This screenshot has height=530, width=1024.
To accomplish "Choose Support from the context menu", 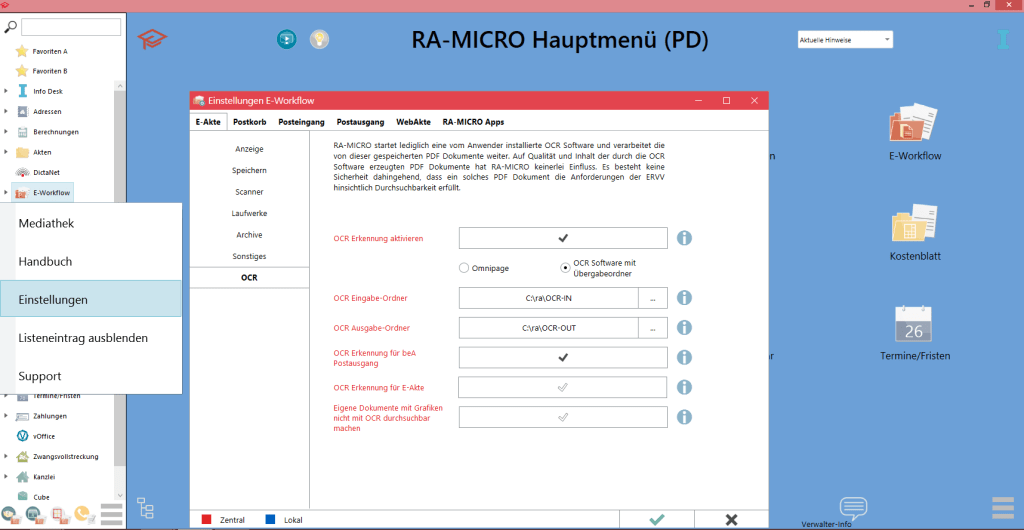I will [x=91, y=377].
